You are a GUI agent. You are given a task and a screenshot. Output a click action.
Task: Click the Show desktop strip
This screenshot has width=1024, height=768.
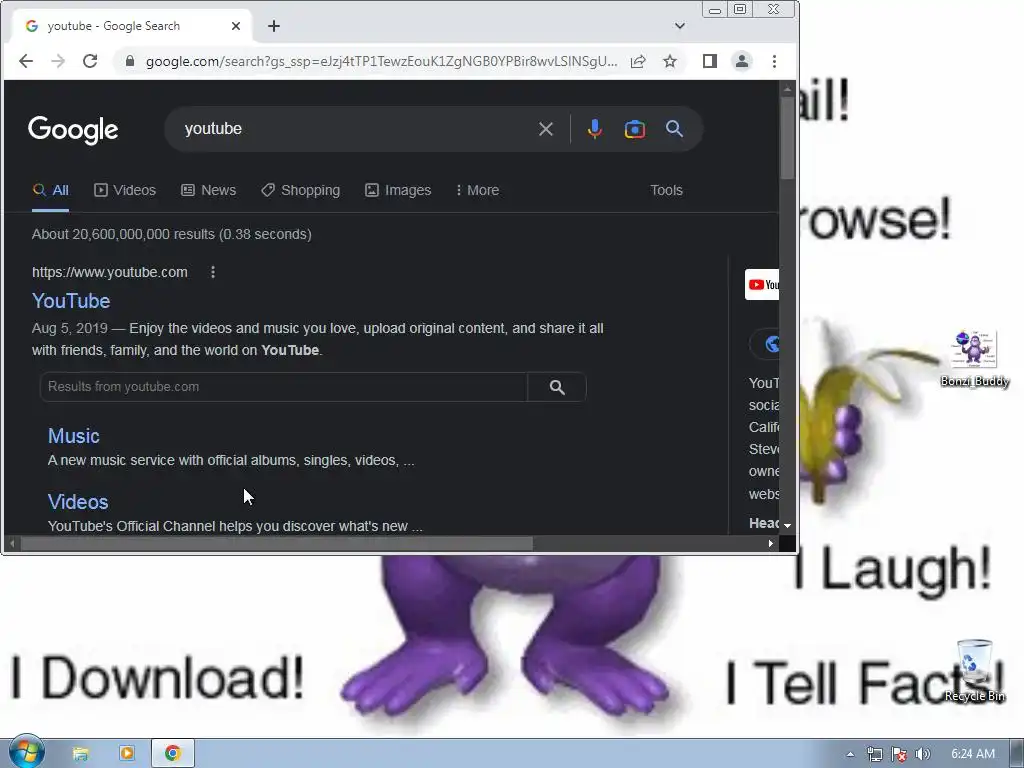pos(1017,754)
